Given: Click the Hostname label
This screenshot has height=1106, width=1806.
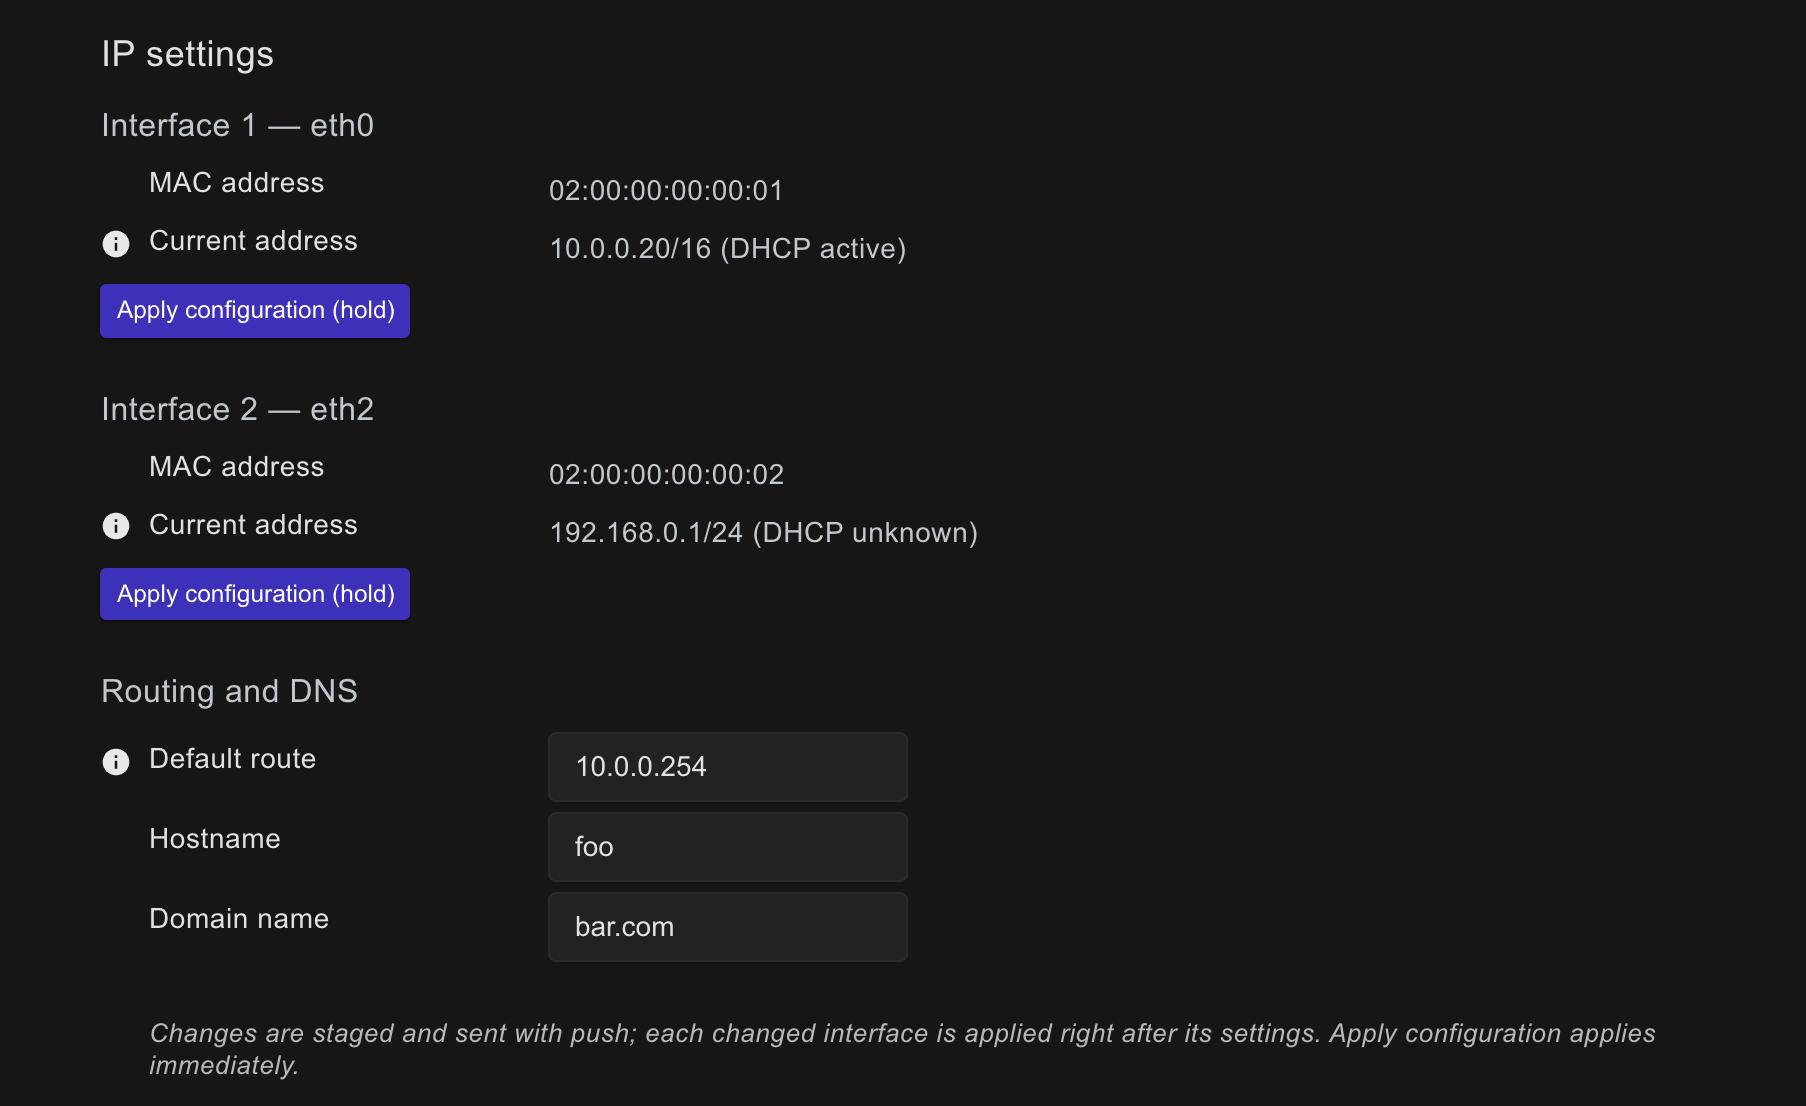Looking at the screenshot, I should (x=215, y=839).
